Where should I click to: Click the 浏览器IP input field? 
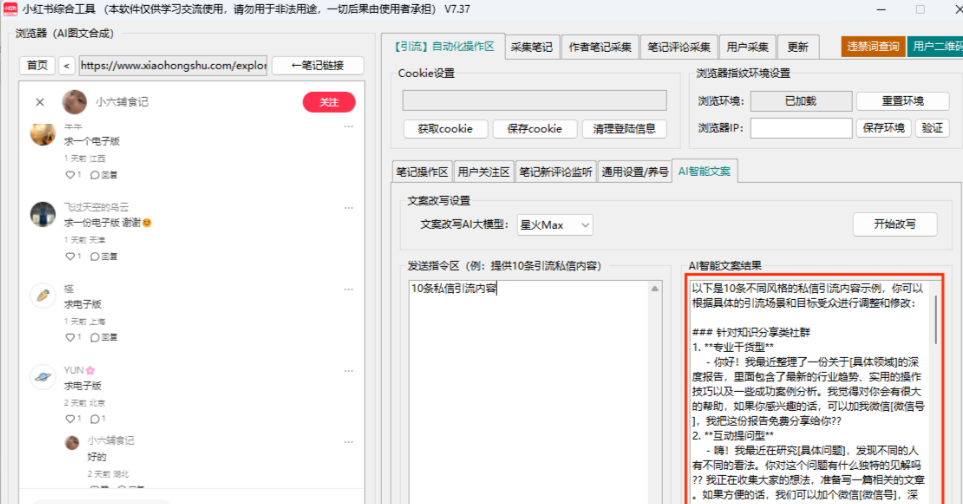(801, 128)
